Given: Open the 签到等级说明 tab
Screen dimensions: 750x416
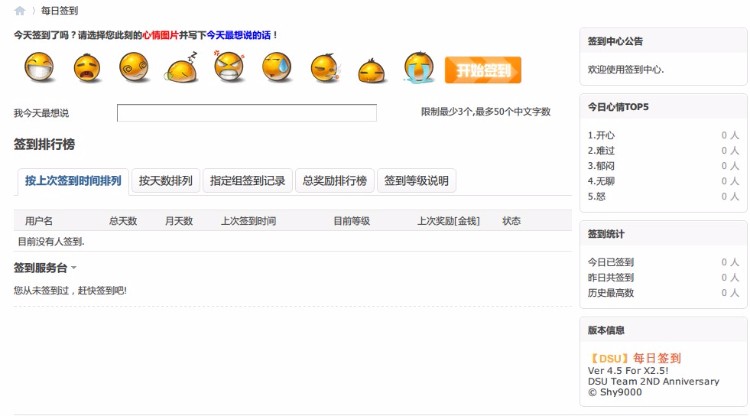Looking at the screenshot, I should pyautogui.click(x=416, y=181).
